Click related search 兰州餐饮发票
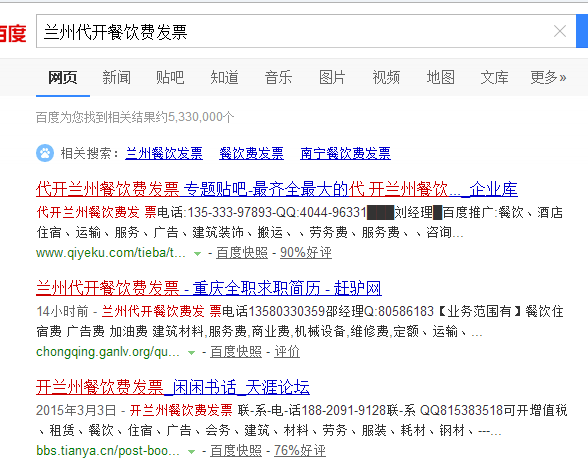The image size is (588, 471). point(164,153)
